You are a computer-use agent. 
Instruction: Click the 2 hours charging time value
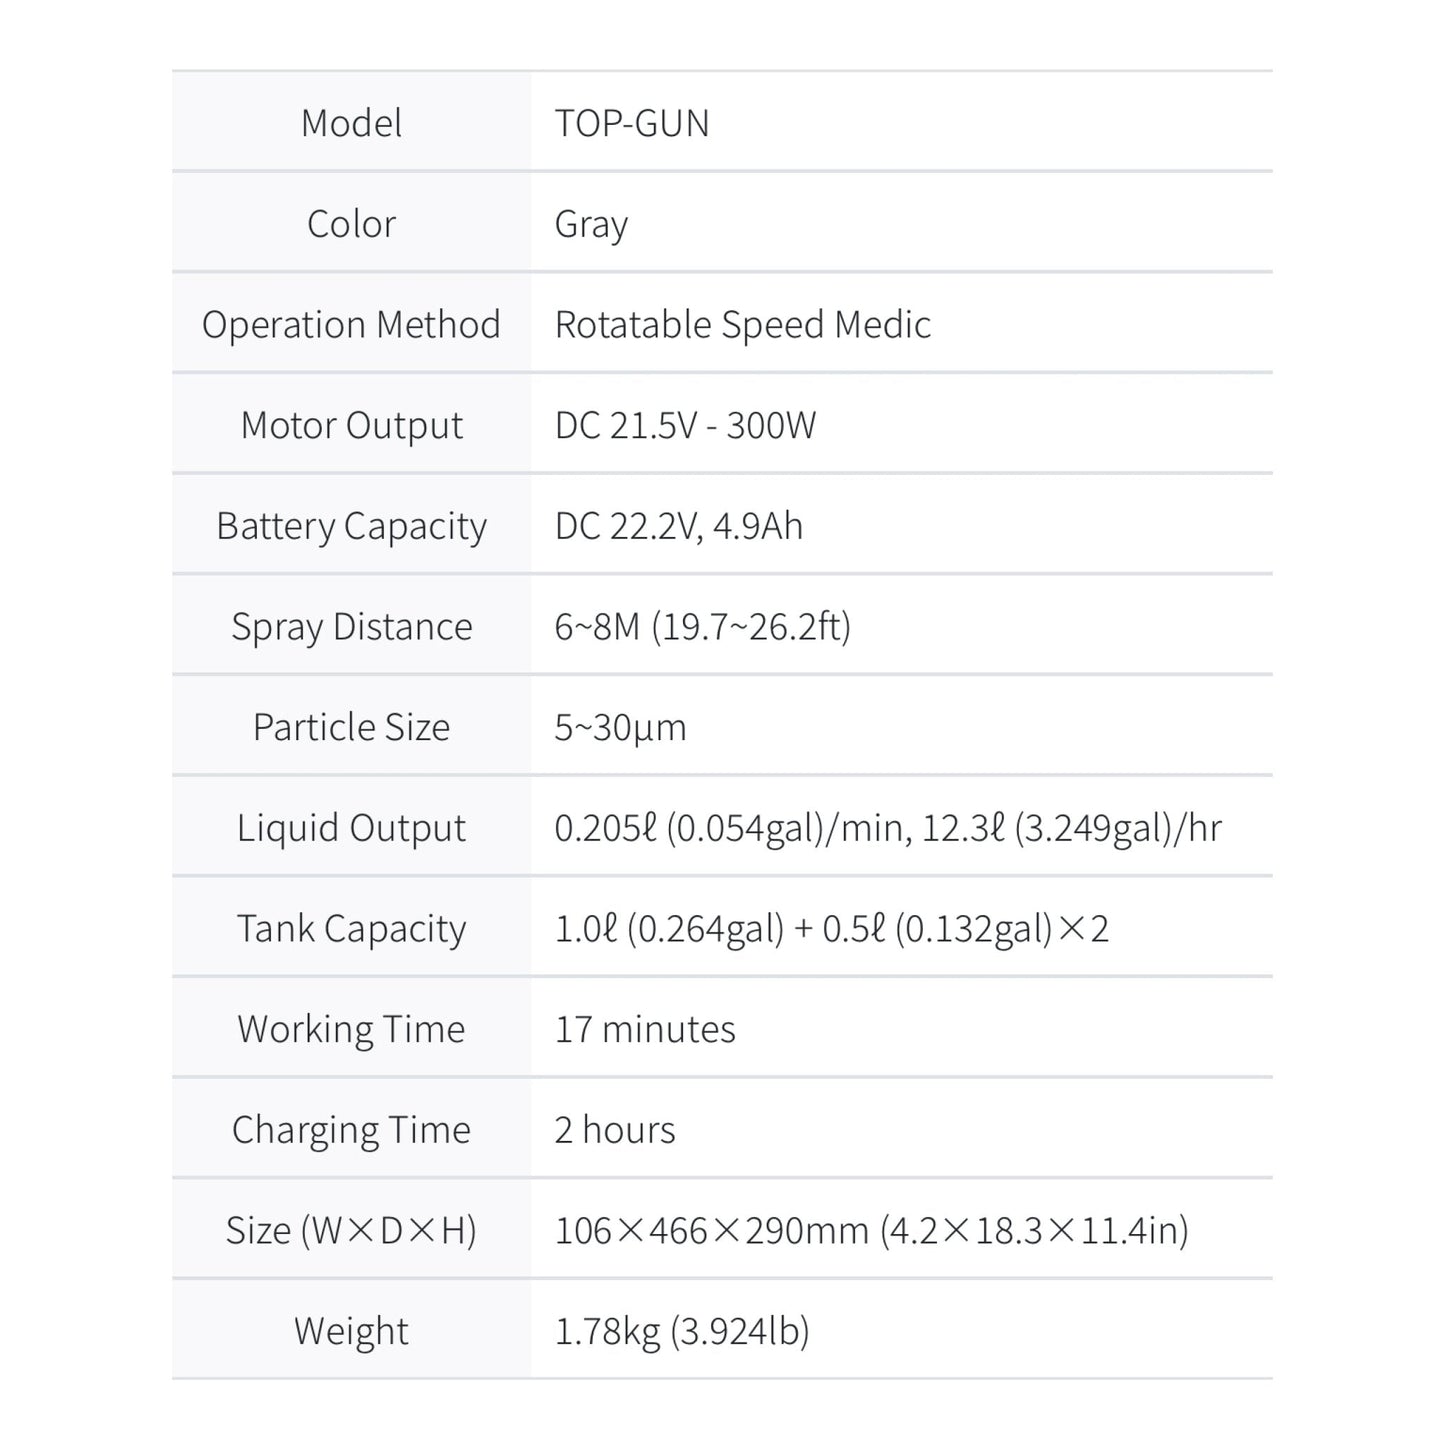click(x=615, y=1130)
